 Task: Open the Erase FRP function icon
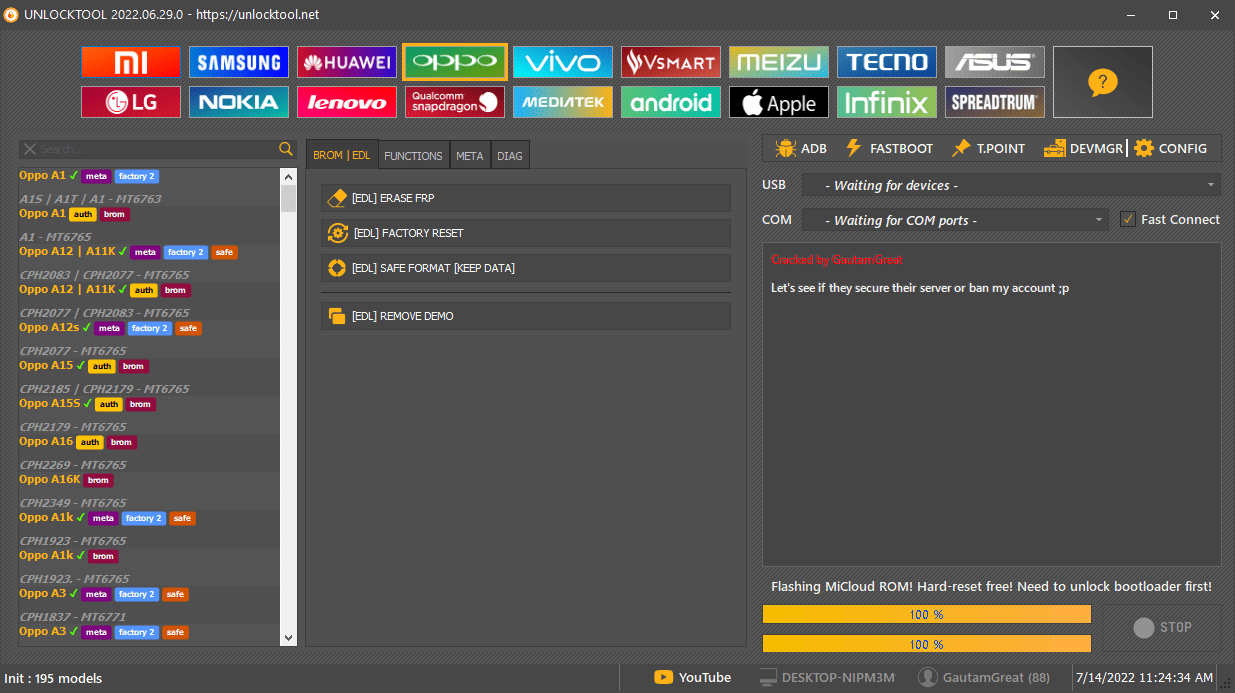click(337, 198)
